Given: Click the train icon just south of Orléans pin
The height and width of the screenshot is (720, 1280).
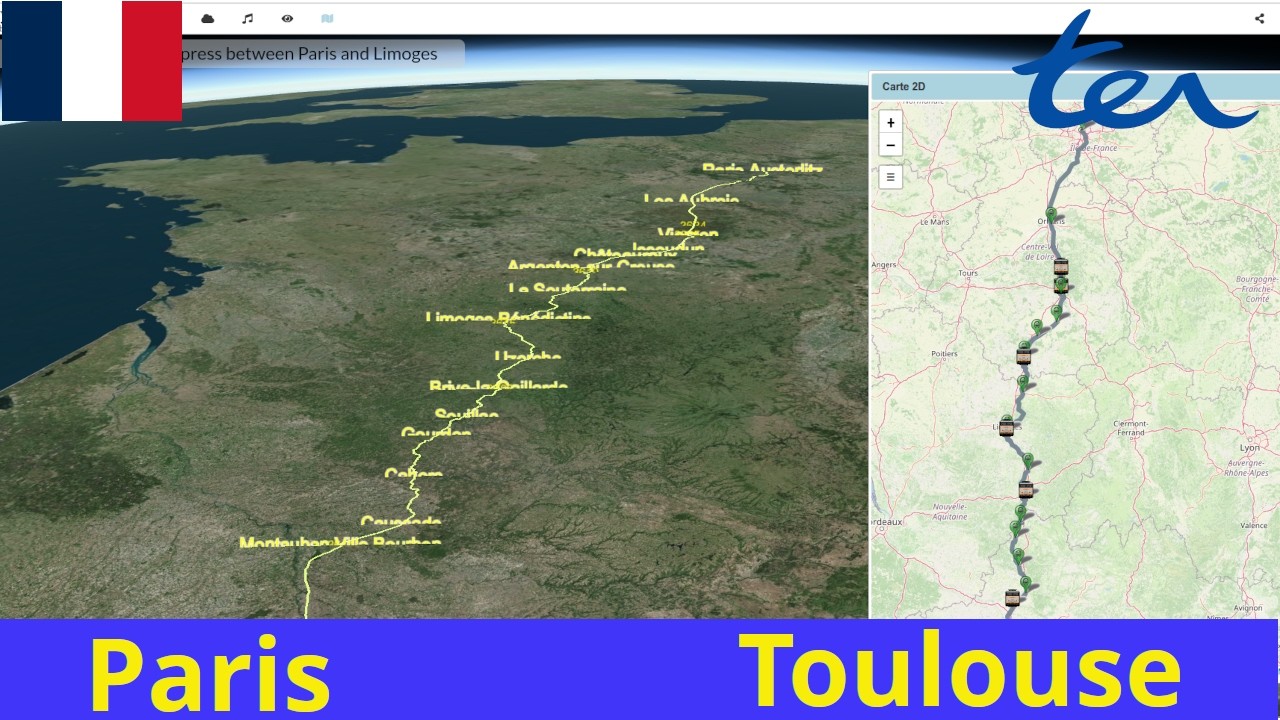Looking at the screenshot, I should (1061, 267).
